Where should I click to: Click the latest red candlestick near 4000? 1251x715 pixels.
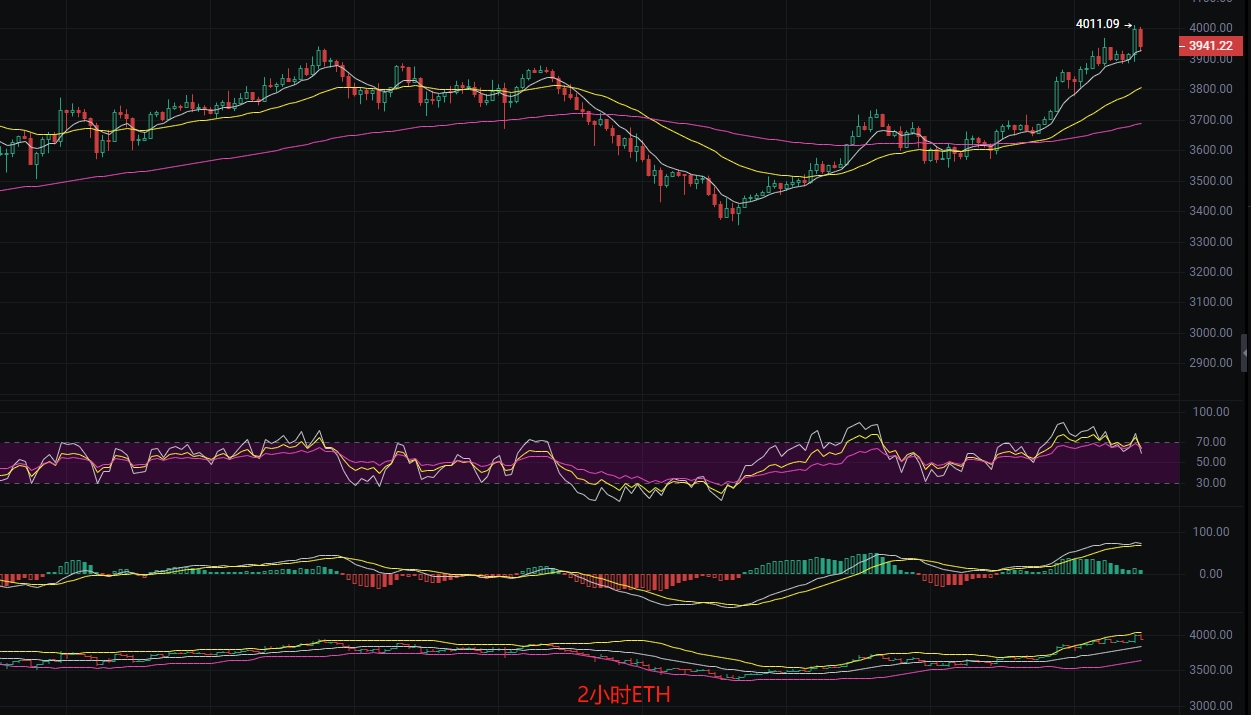[1142, 39]
